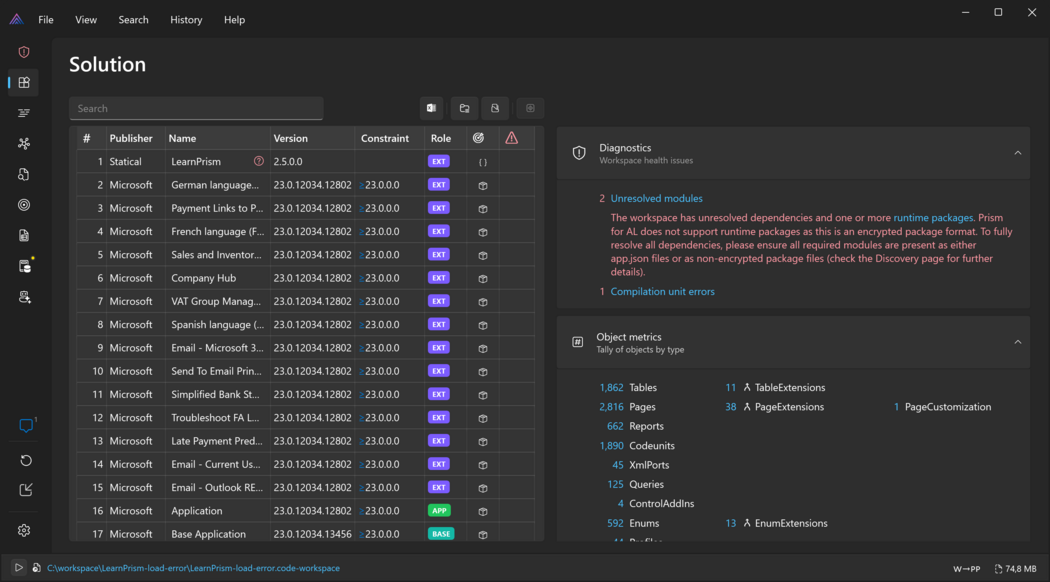The image size is (1050, 582).
Task: Open the View menu
Action: coord(86,20)
